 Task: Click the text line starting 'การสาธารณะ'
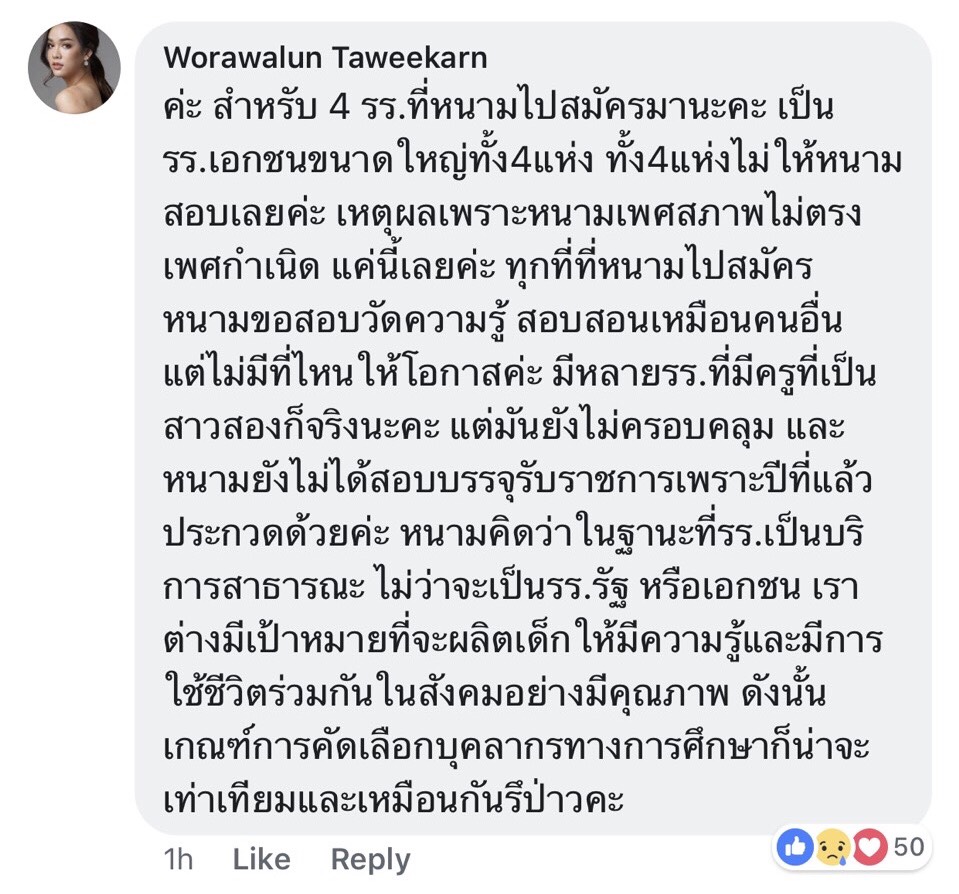[x=511, y=588]
